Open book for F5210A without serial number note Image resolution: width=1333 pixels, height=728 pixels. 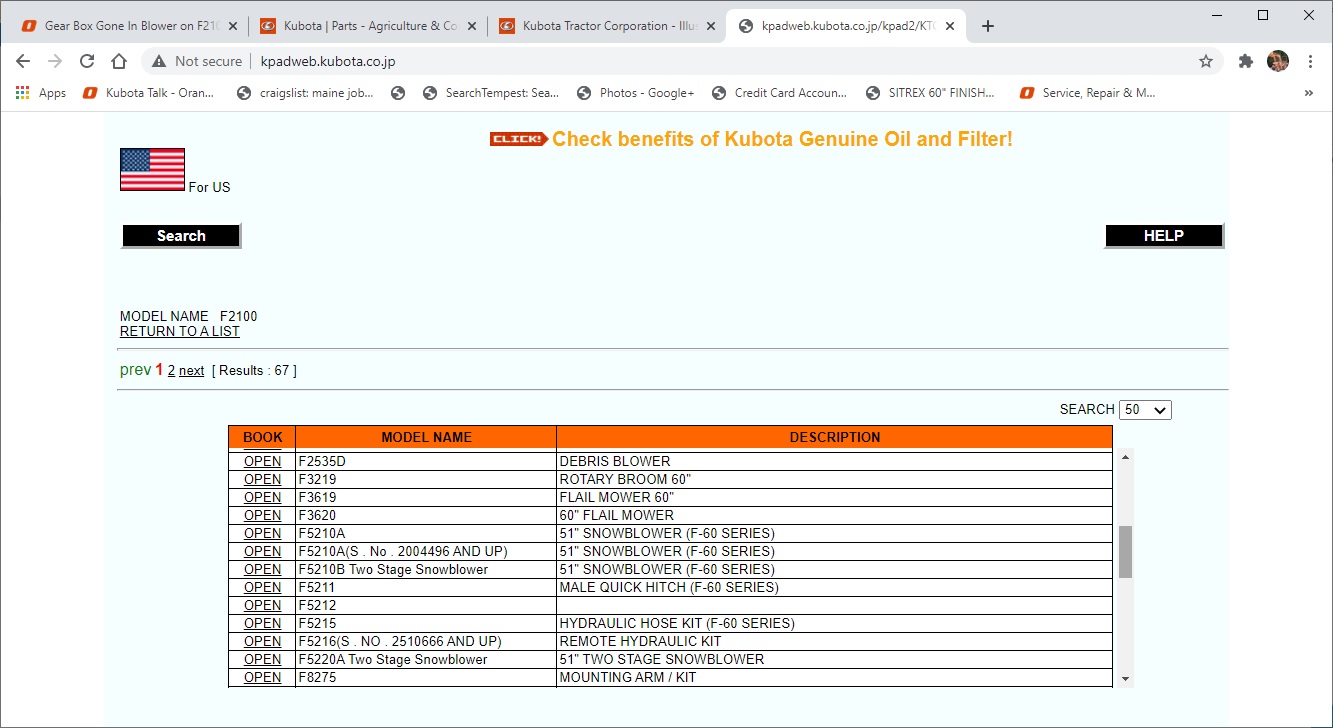click(263, 533)
